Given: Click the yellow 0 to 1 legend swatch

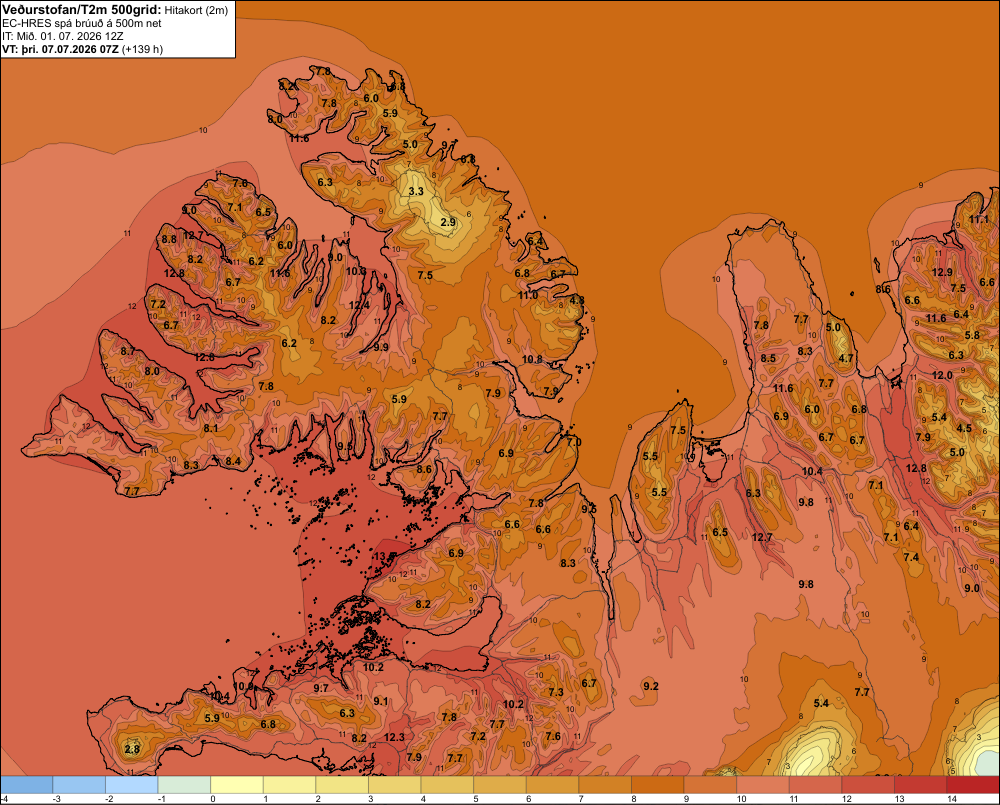Looking at the screenshot, I should click(x=237, y=785).
